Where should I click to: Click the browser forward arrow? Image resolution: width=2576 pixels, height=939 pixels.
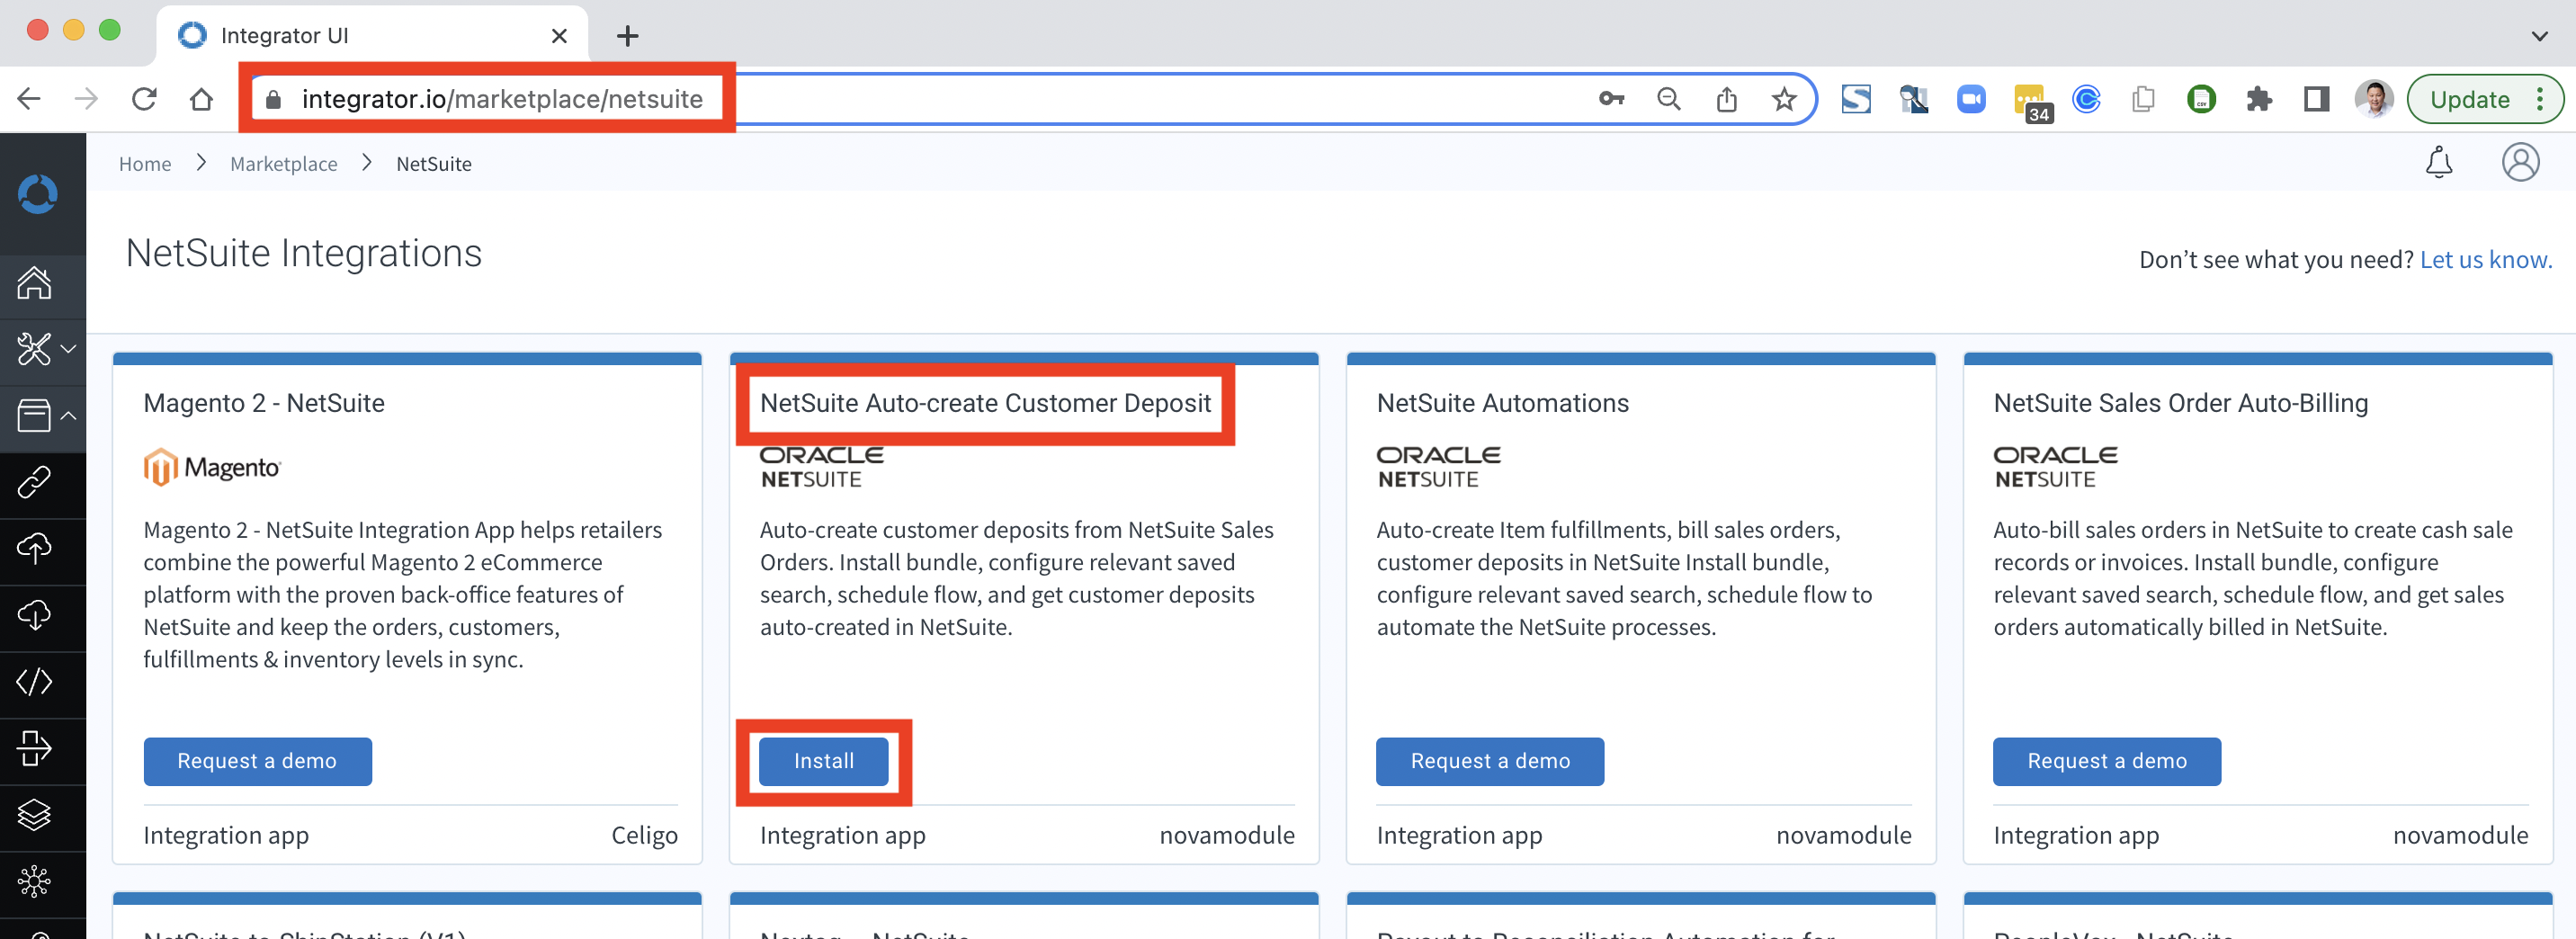coord(86,99)
